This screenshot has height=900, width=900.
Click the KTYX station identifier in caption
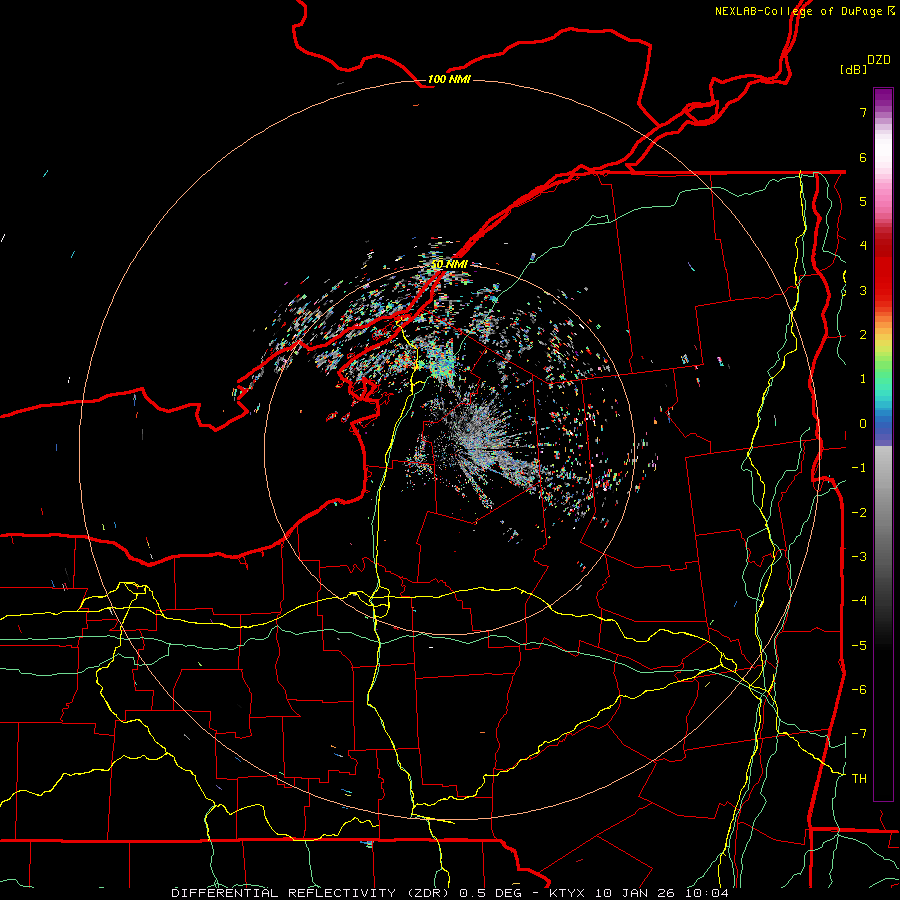(567, 893)
